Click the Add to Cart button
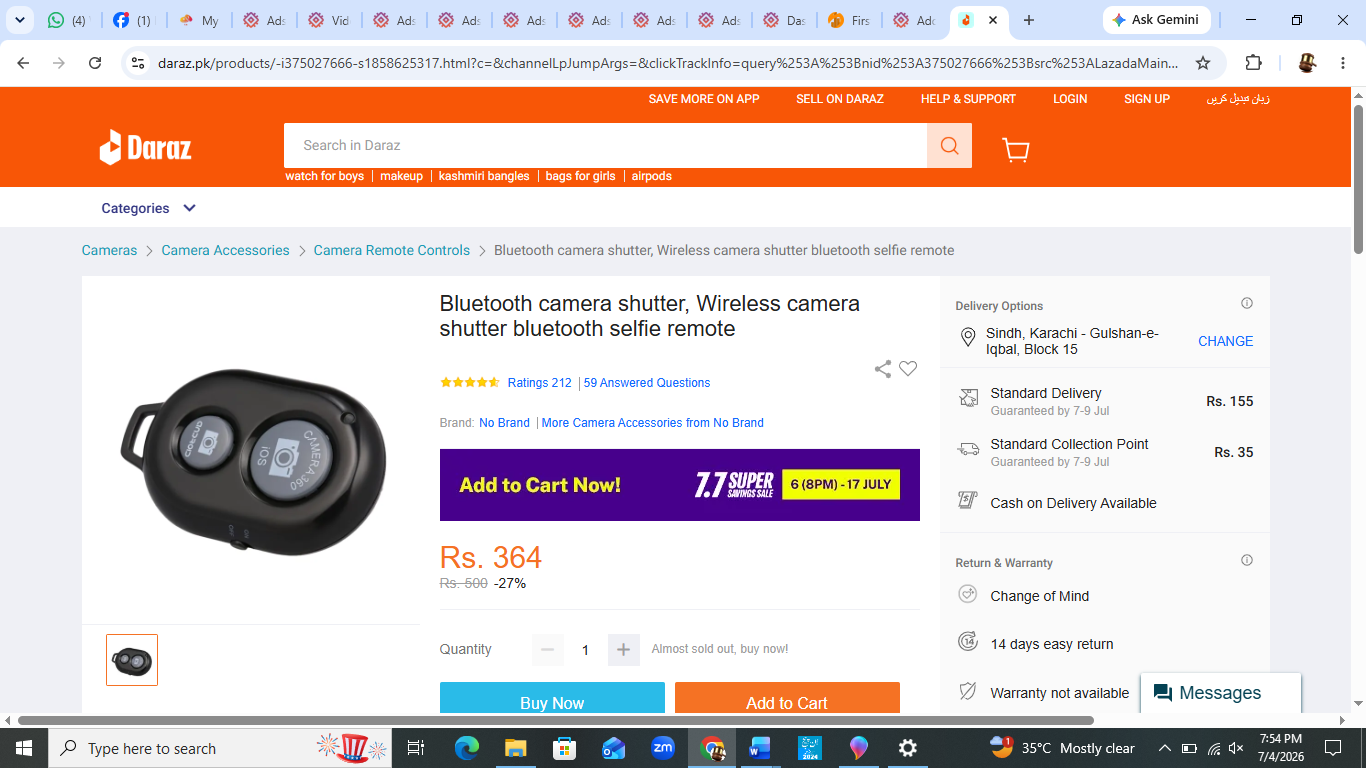 coord(787,699)
